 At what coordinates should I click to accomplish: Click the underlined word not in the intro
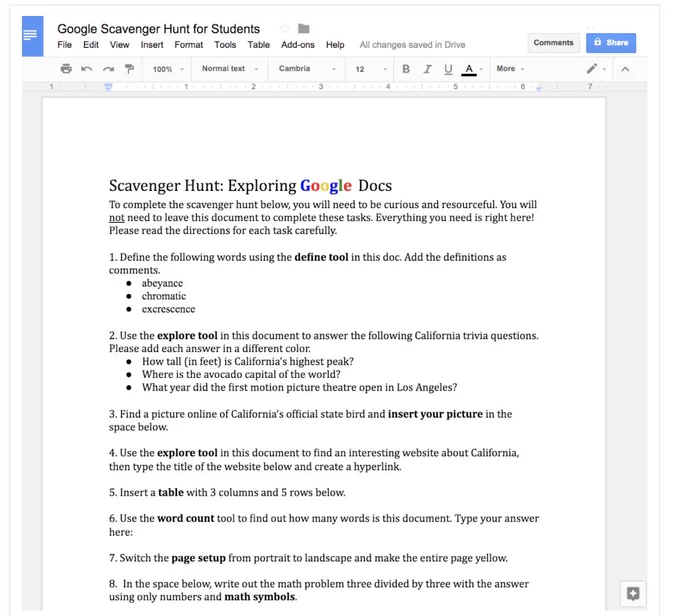[x=117, y=218]
